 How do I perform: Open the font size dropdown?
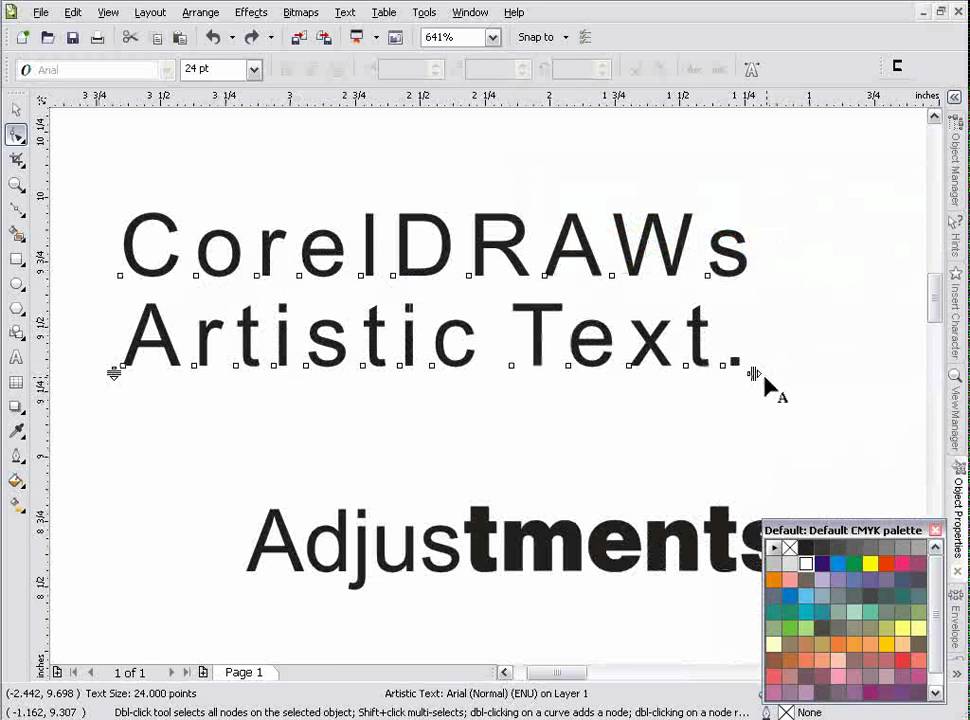254,70
